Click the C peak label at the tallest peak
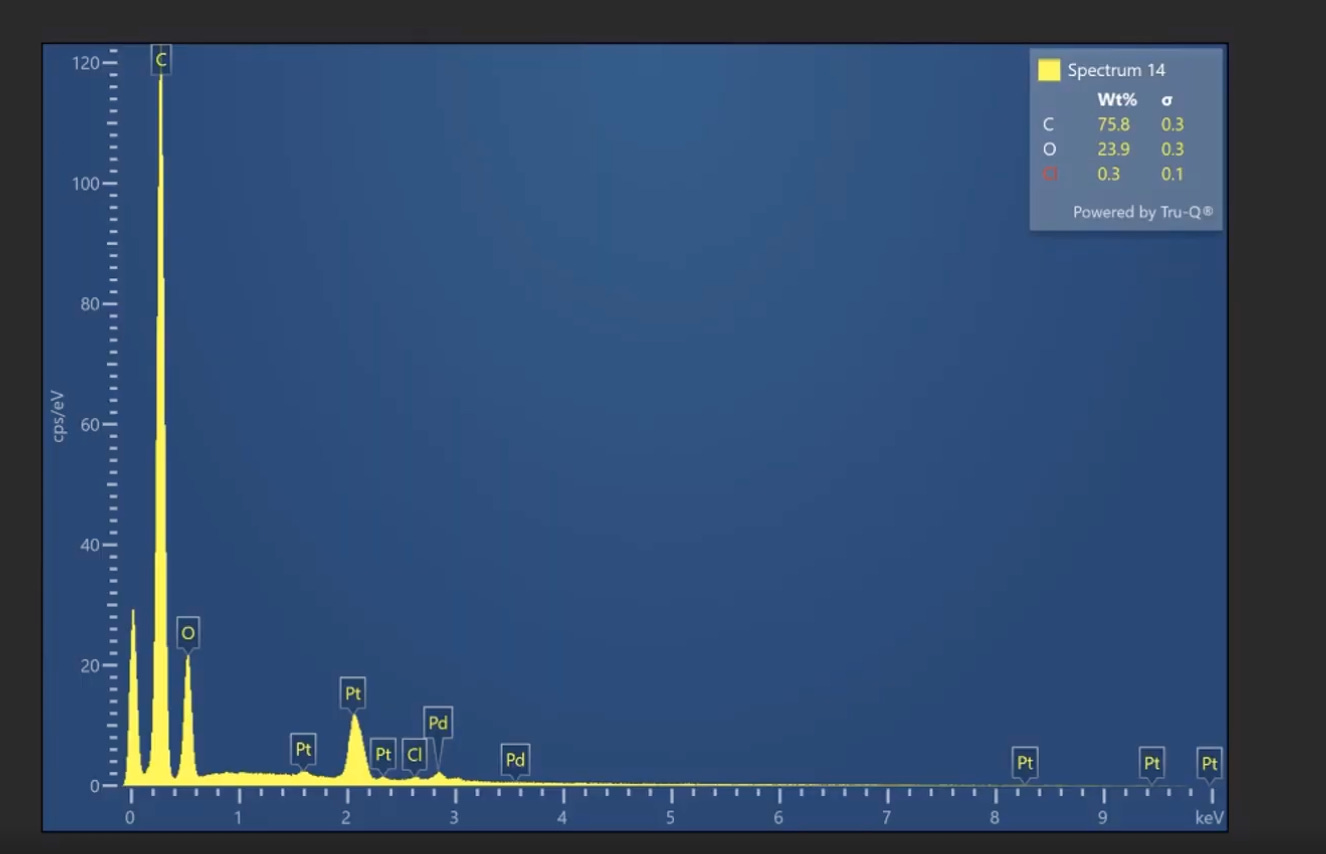The image size is (1326, 854). coord(161,60)
